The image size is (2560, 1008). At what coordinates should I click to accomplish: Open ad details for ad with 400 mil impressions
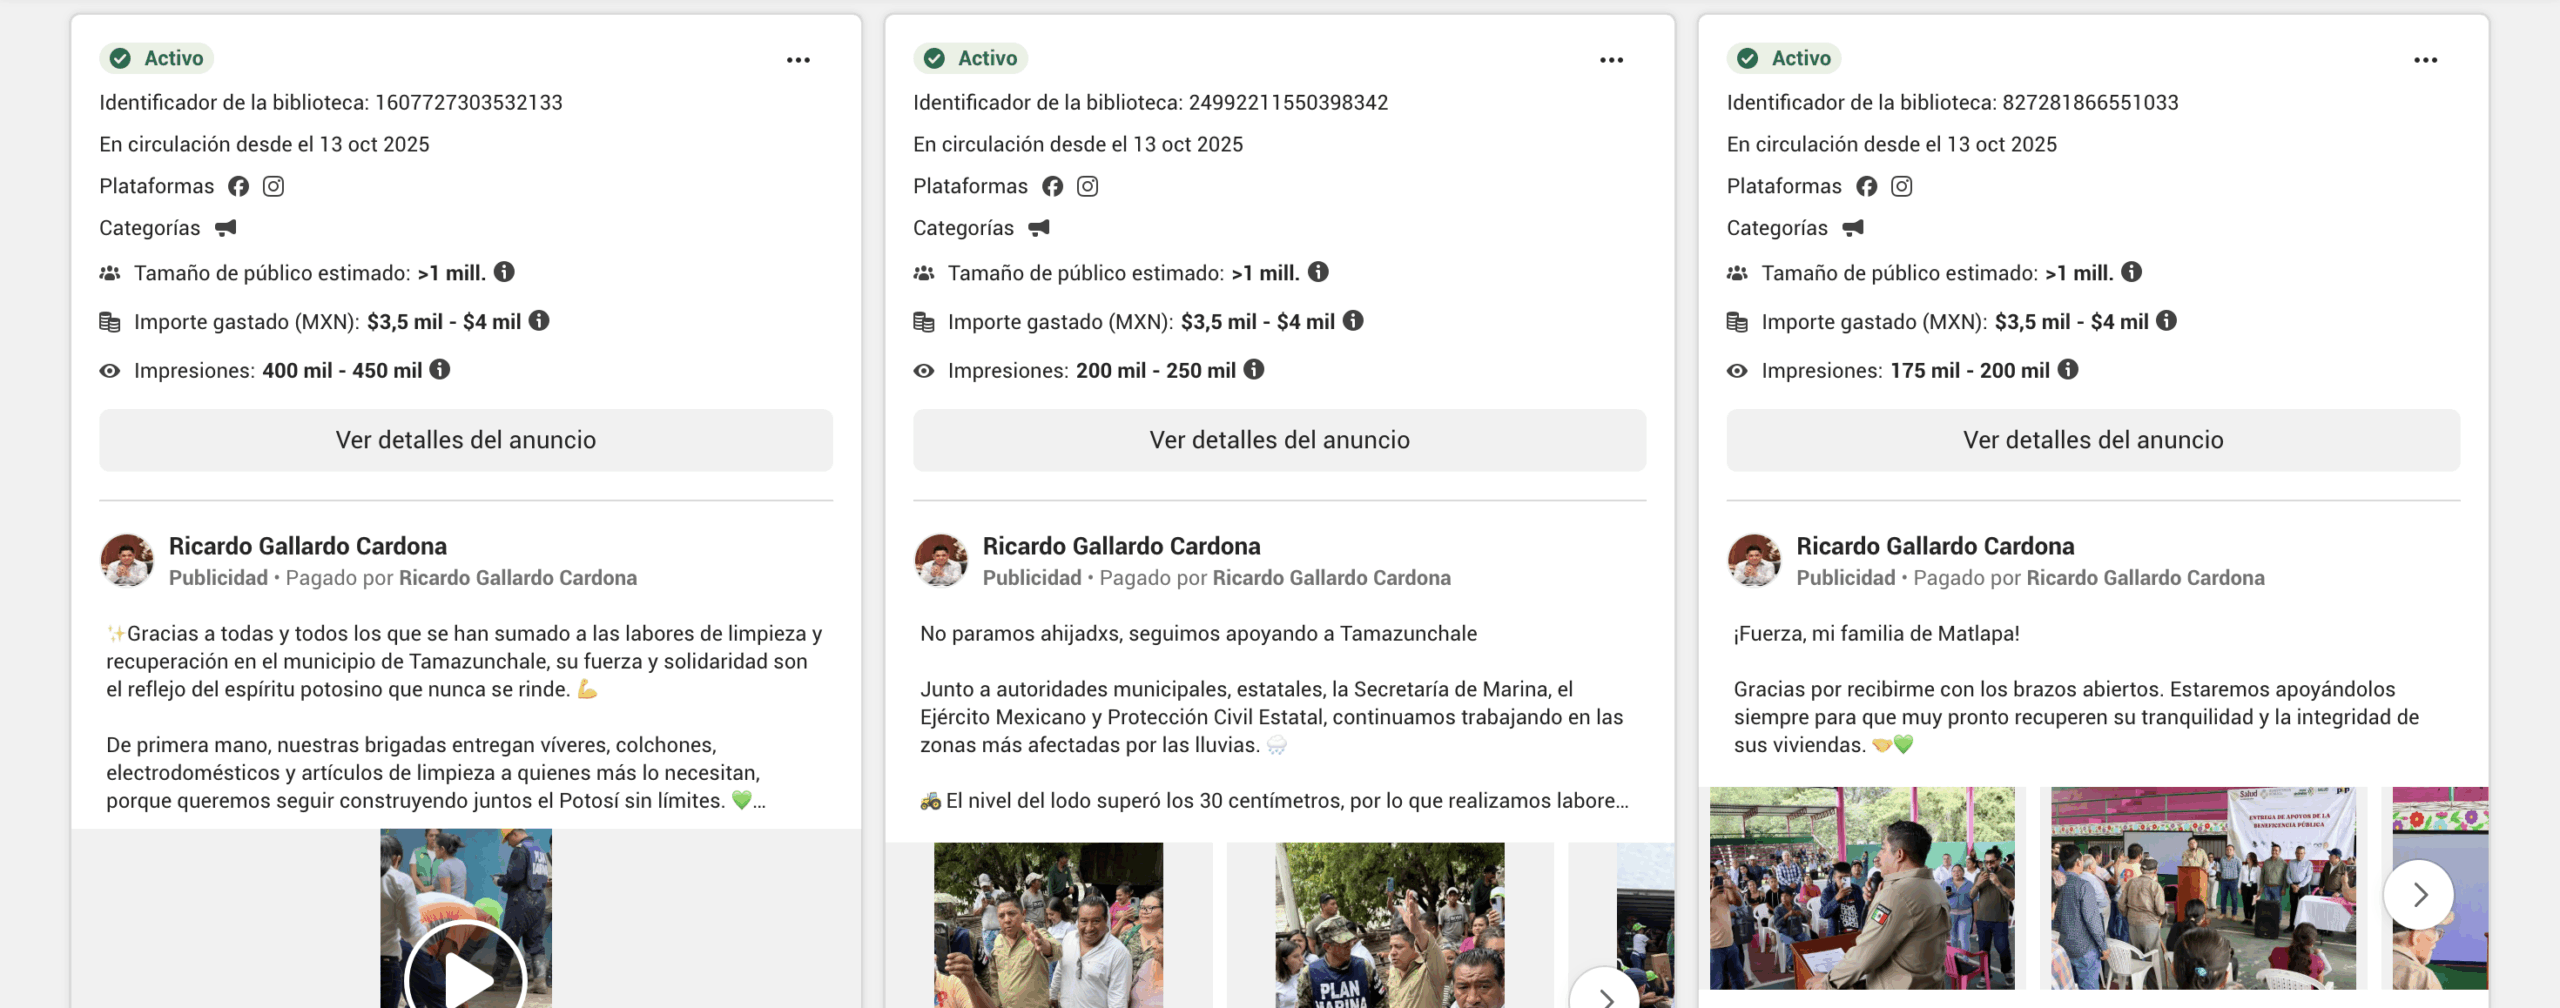[465, 440]
